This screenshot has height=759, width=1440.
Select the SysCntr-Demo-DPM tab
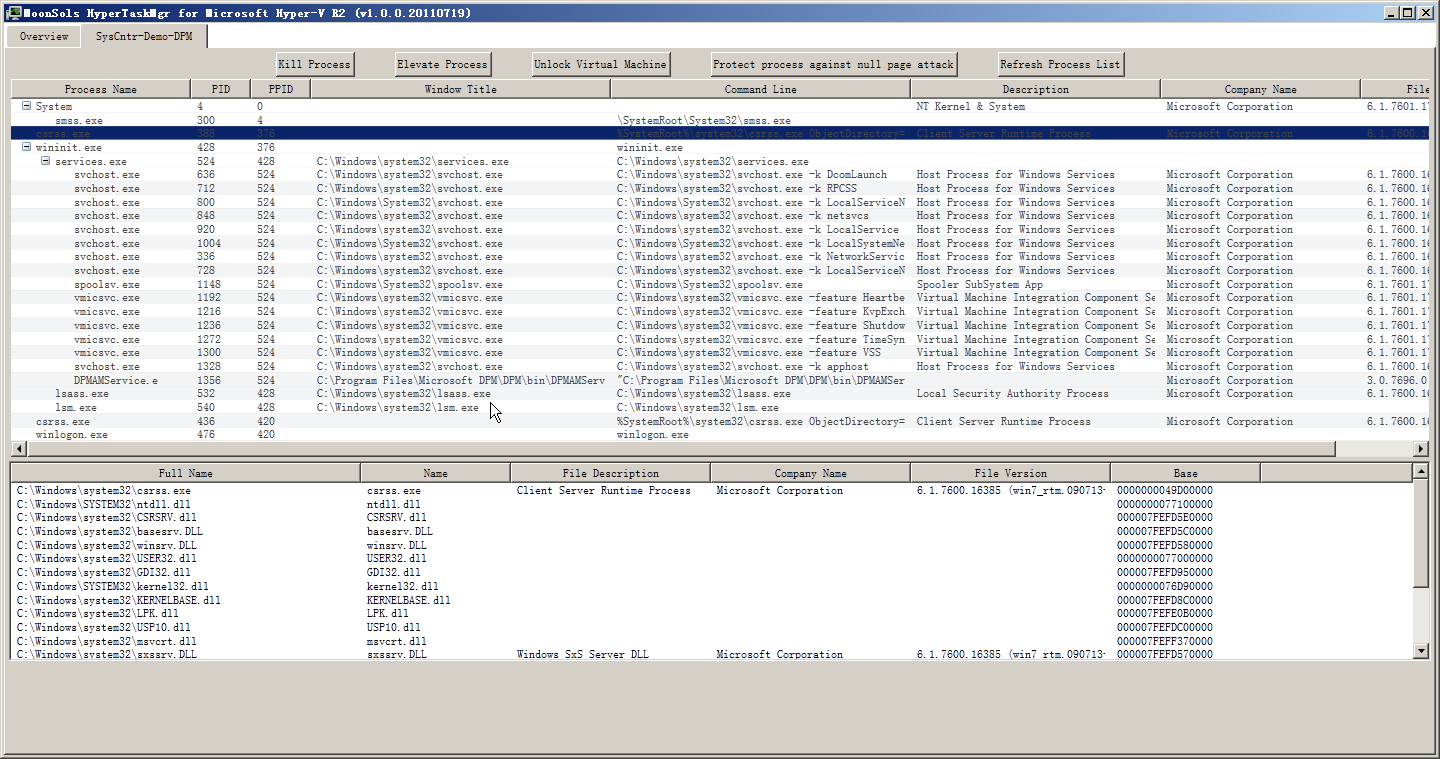coord(144,36)
